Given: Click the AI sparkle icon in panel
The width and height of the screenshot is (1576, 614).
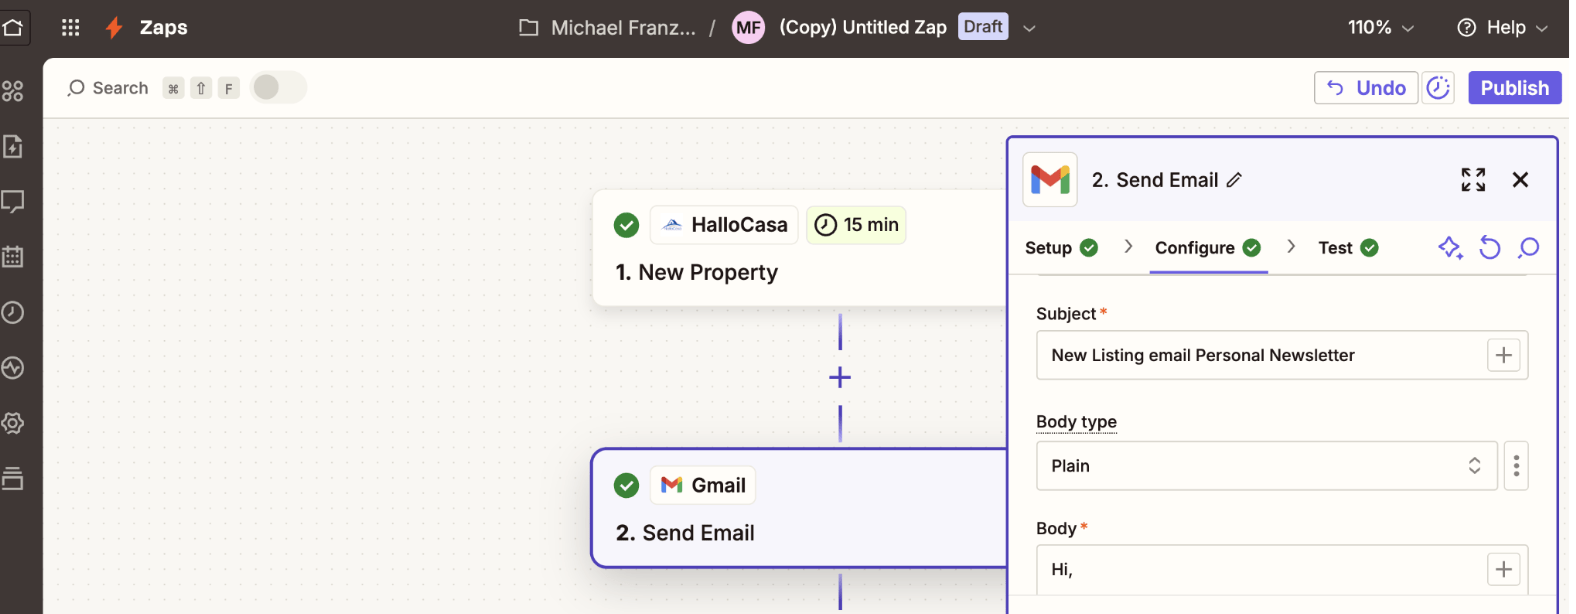Looking at the screenshot, I should (x=1450, y=247).
